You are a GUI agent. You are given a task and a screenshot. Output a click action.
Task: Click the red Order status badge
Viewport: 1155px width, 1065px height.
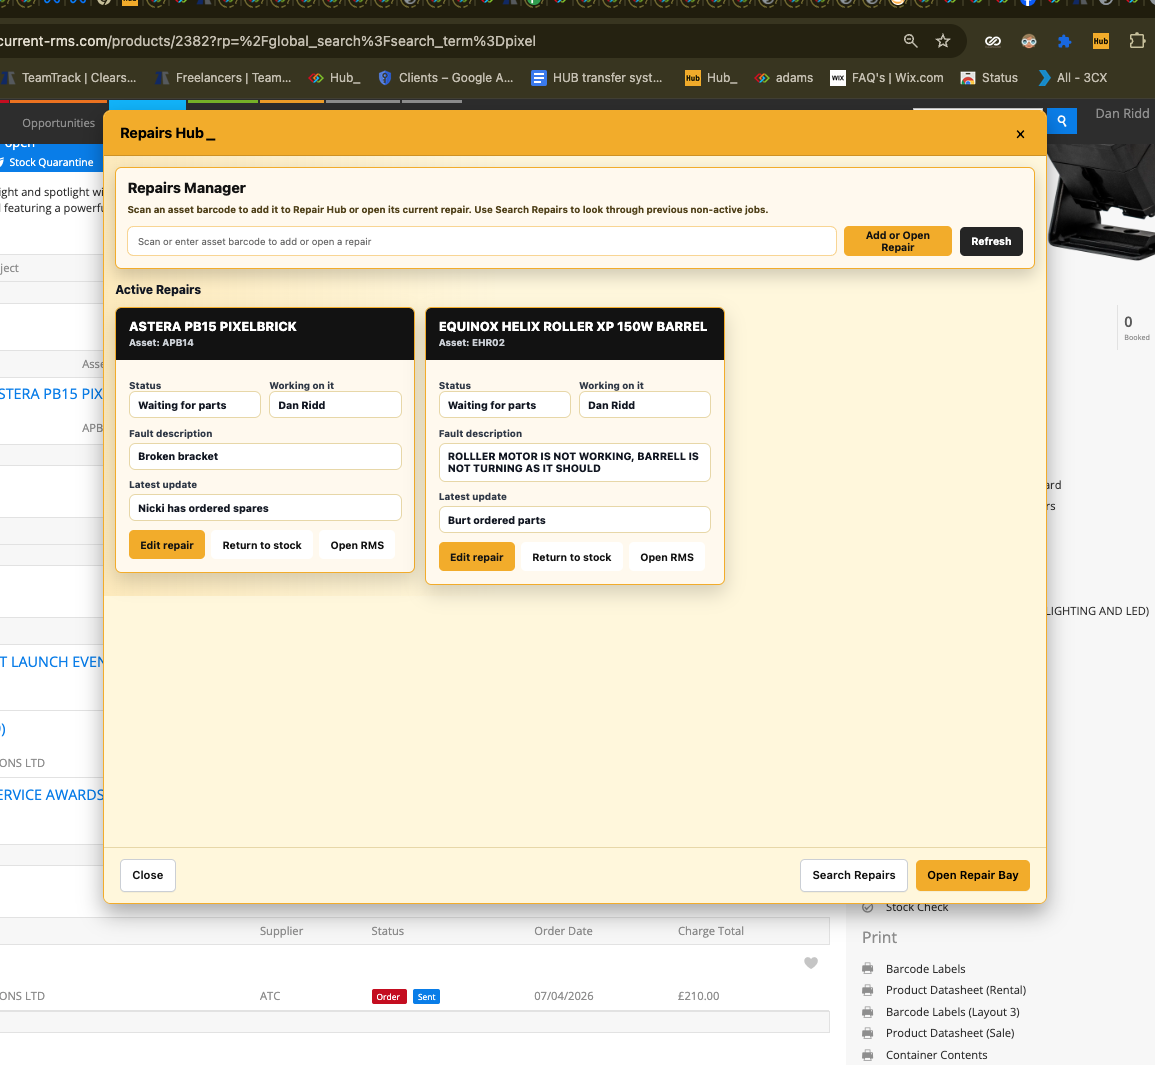(389, 997)
